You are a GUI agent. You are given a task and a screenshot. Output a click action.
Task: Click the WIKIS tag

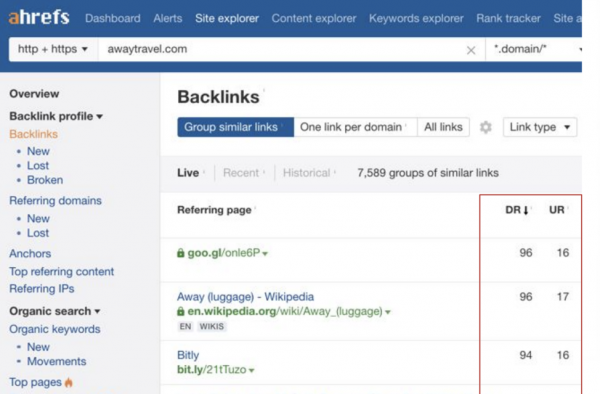tap(212, 327)
